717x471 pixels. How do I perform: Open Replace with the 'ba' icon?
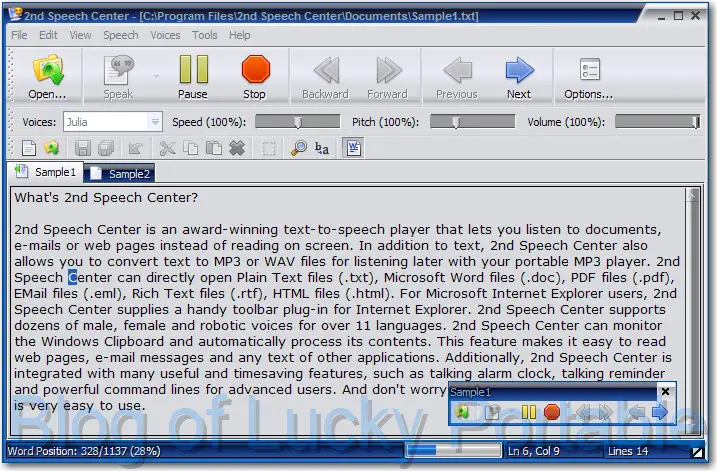click(x=322, y=148)
